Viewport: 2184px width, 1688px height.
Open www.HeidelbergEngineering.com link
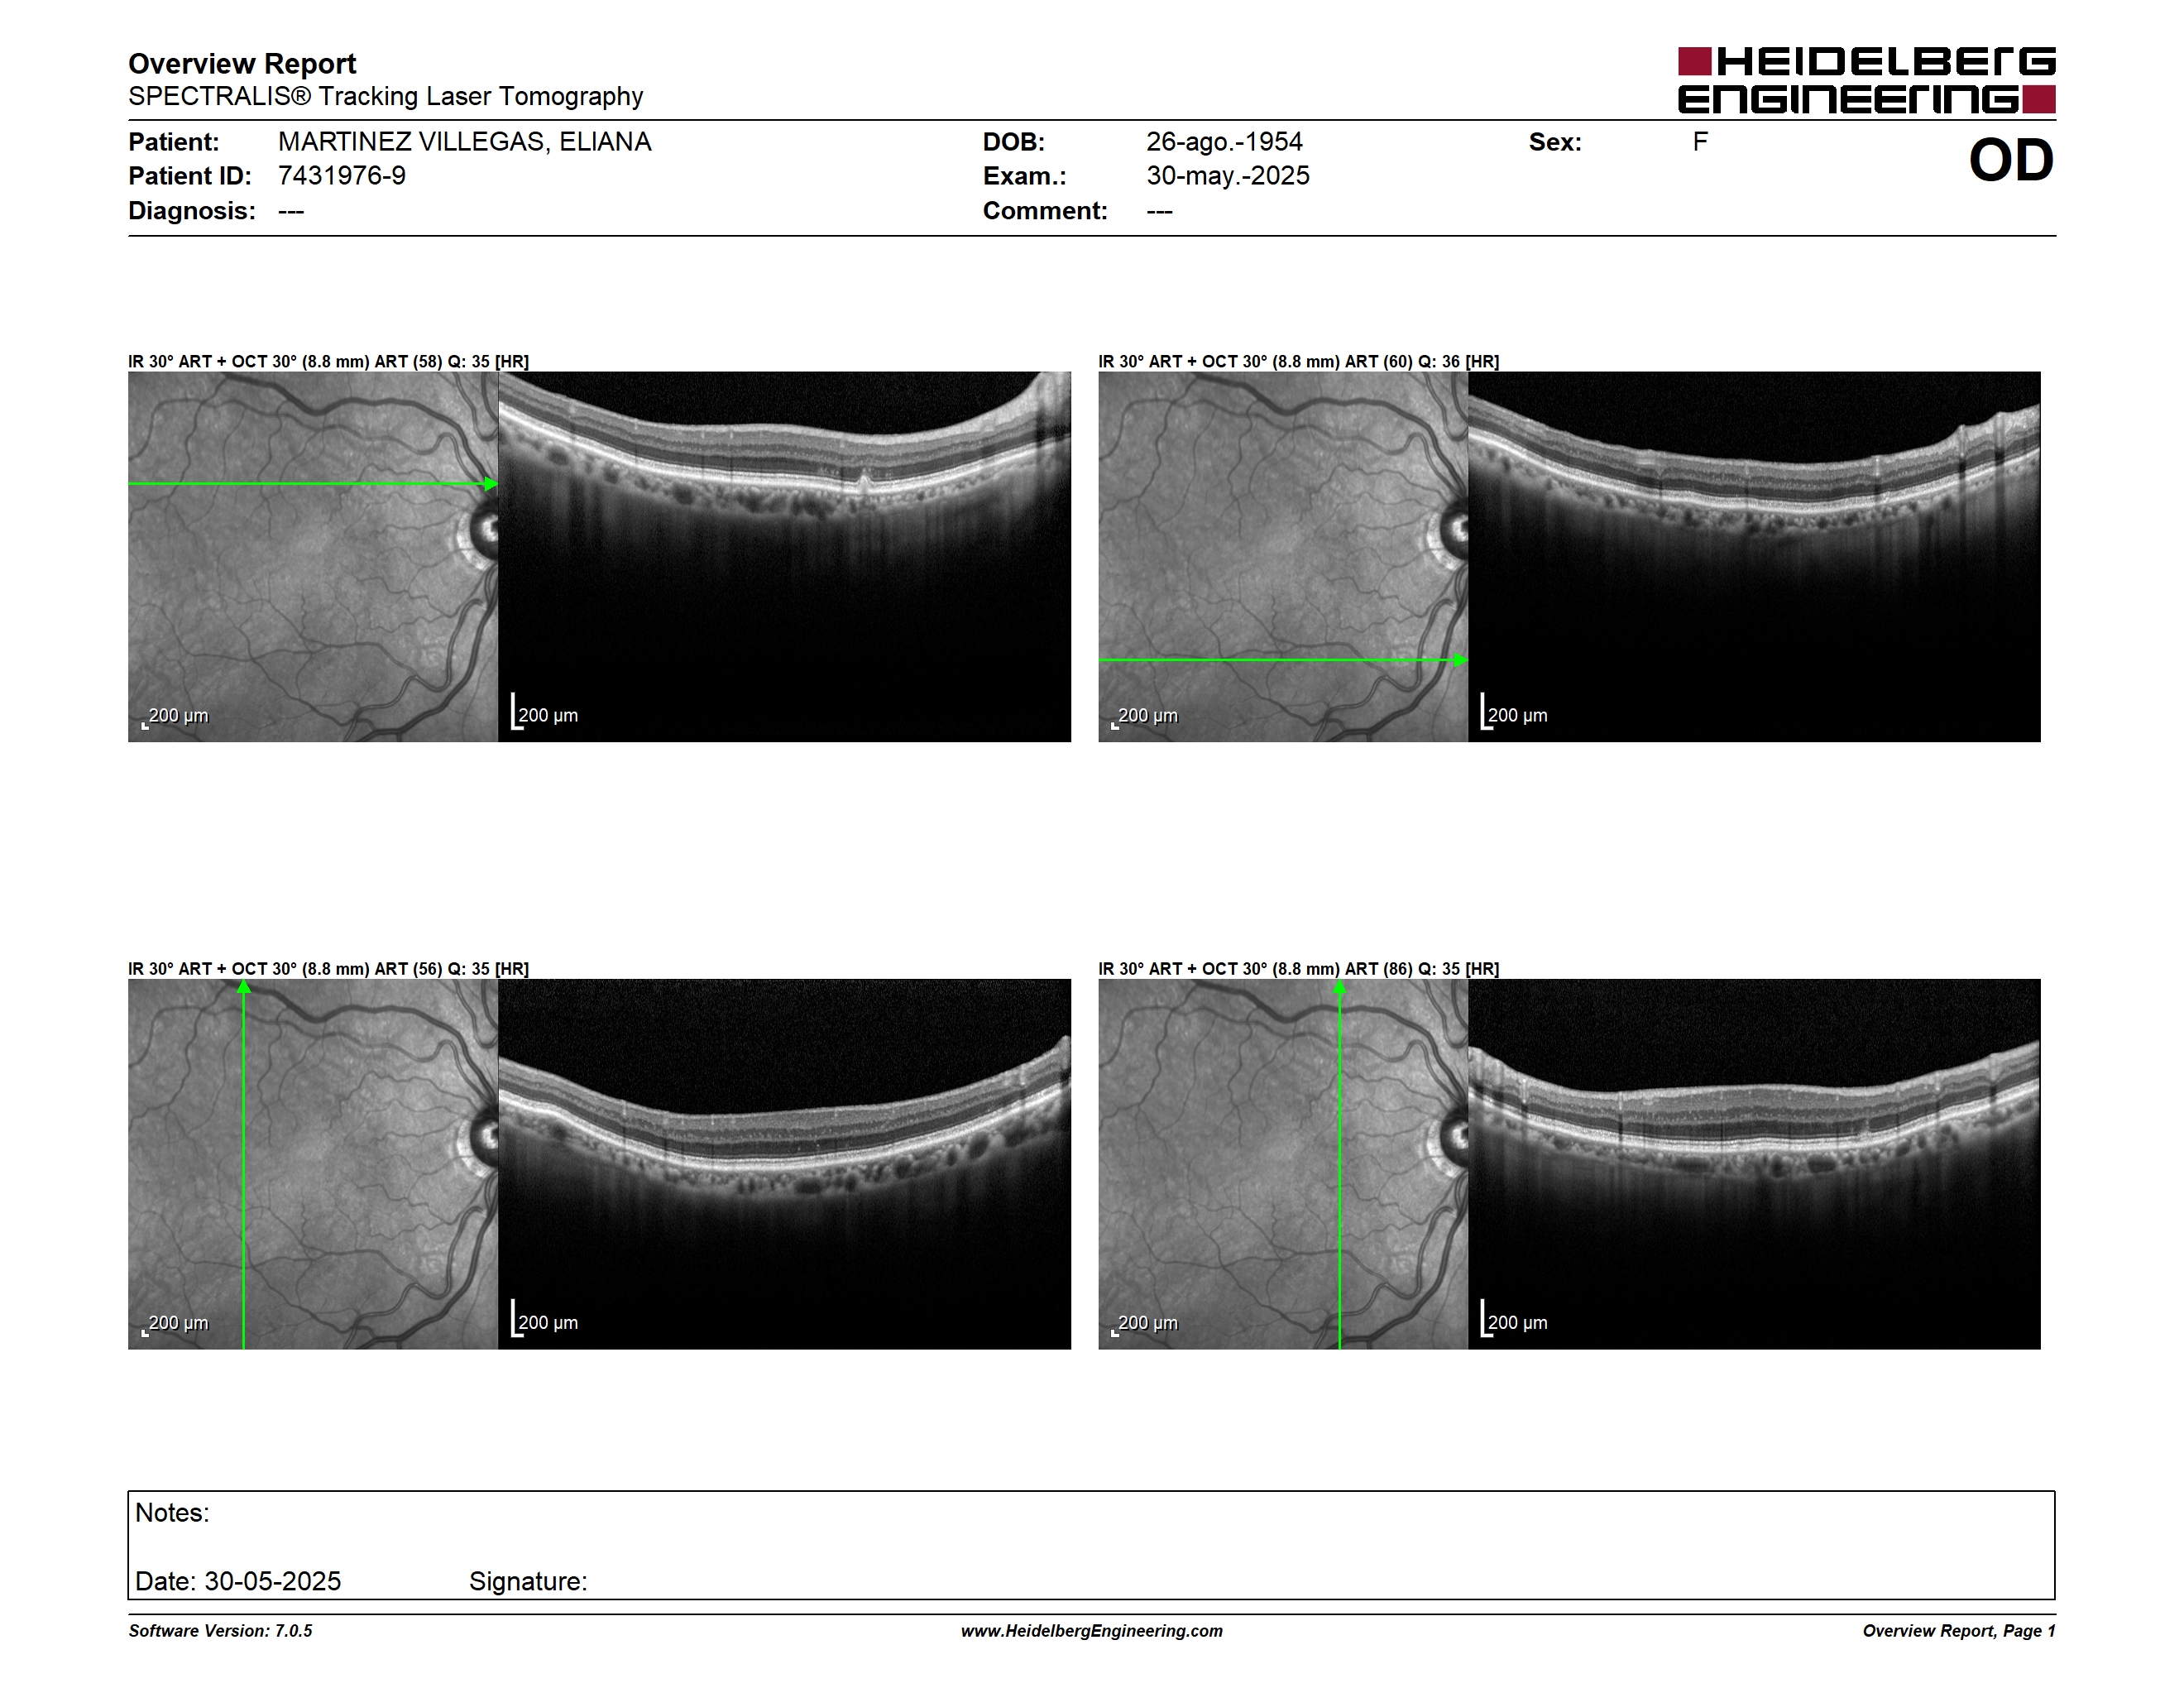1092,1631
